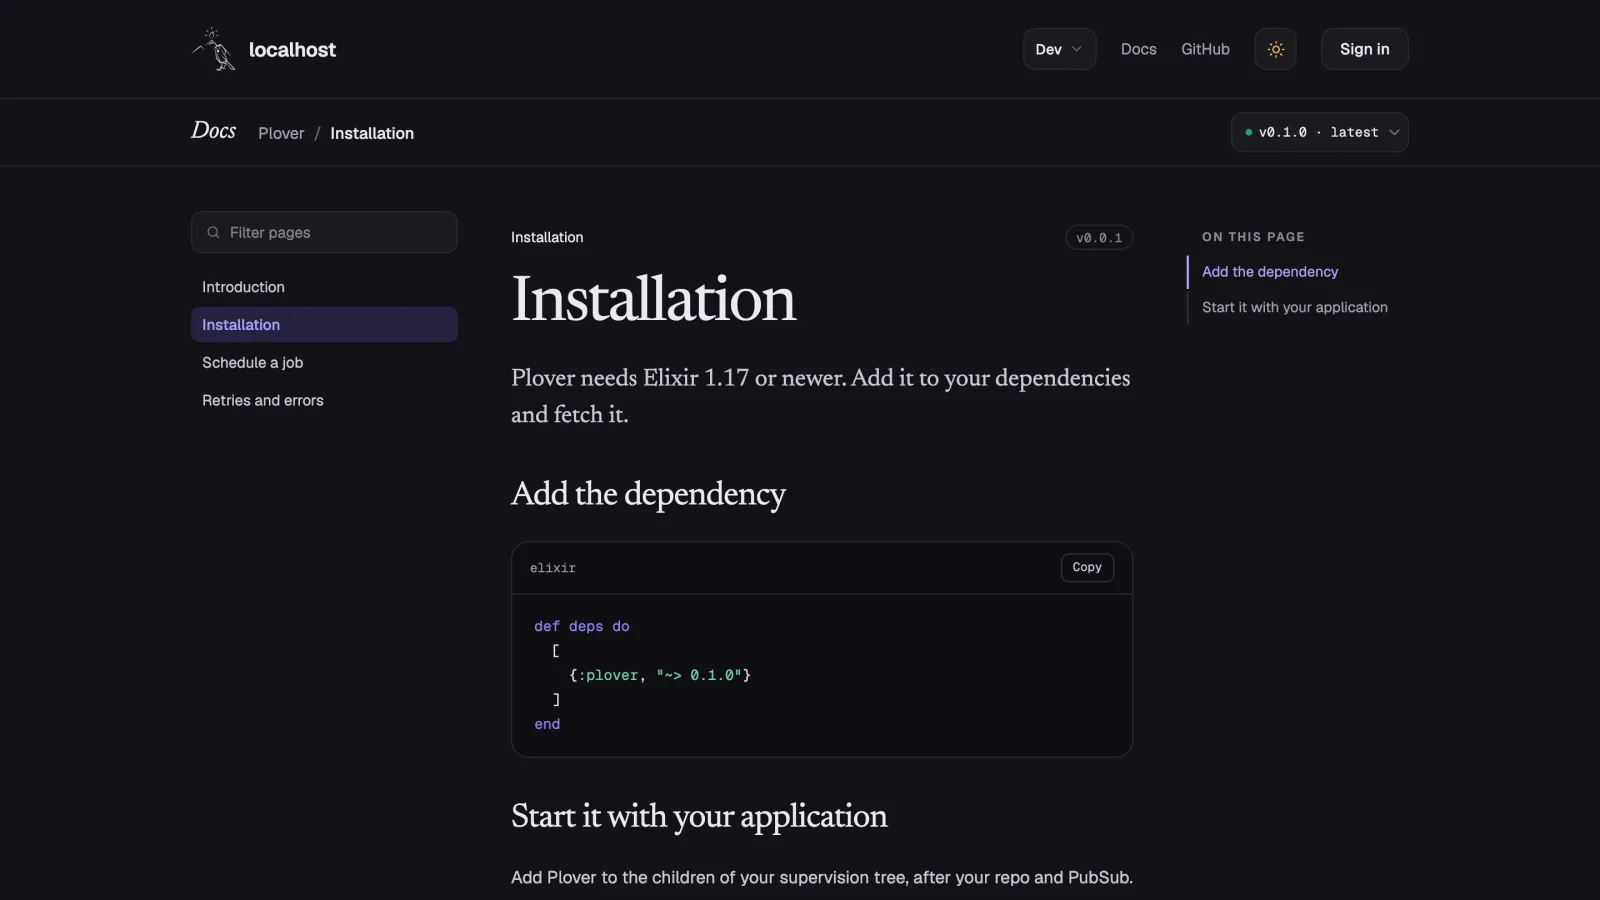1600x900 pixels.
Task: Open the Introduction sidebar page
Action: click(x=324, y=287)
